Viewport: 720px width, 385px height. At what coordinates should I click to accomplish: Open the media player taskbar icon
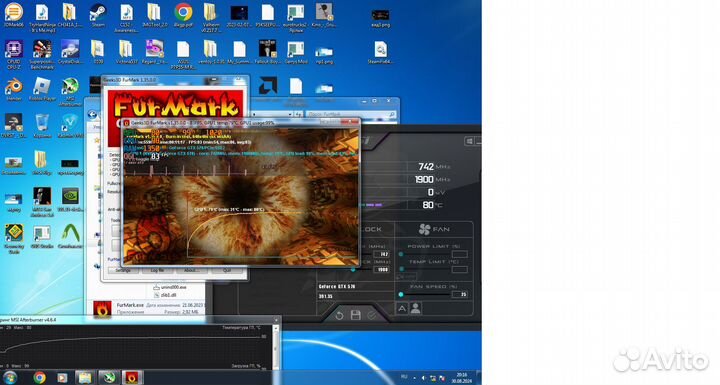(x=62, y=378)
